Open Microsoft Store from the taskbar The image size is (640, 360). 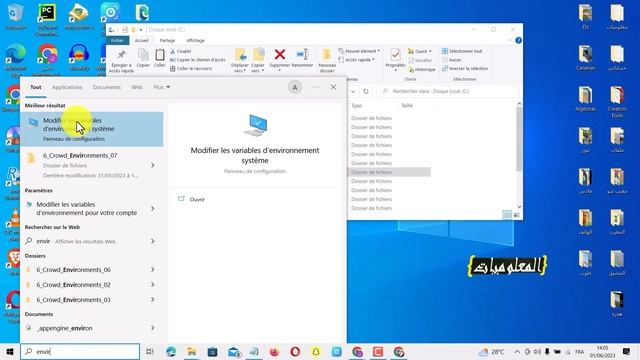click(212, 351)
